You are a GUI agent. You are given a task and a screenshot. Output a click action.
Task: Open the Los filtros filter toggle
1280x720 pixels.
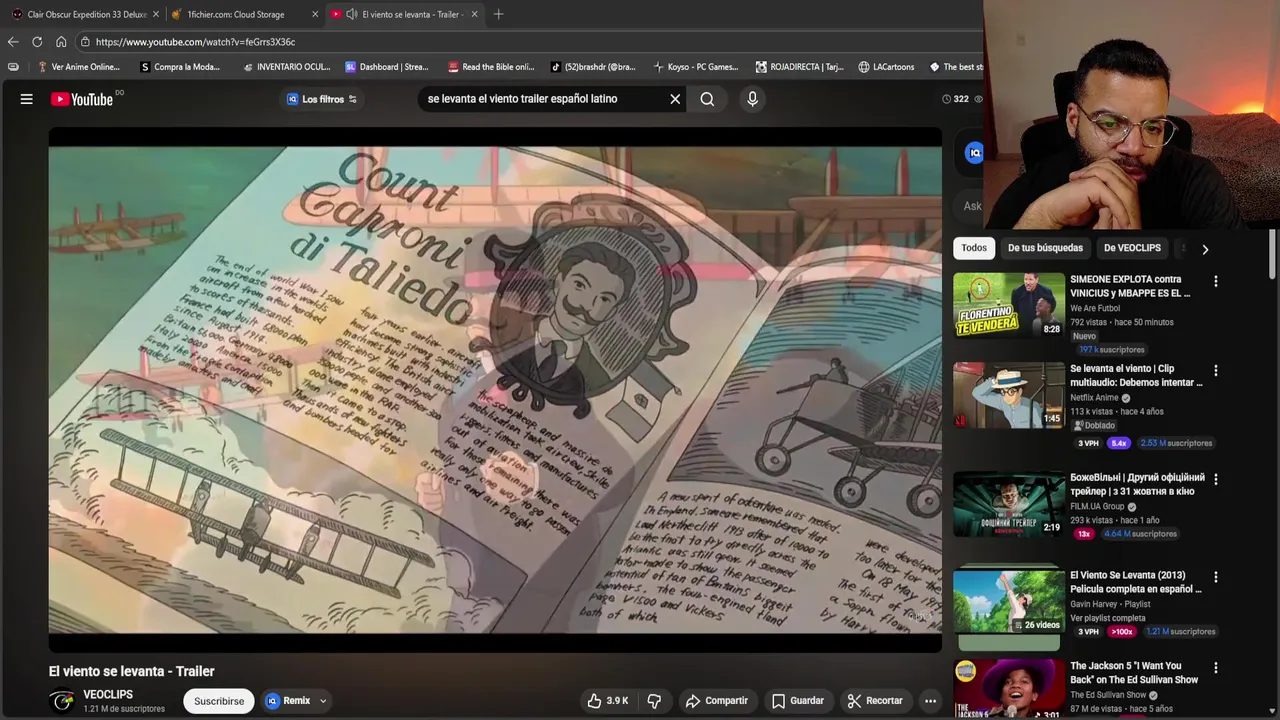coord(321,99)
